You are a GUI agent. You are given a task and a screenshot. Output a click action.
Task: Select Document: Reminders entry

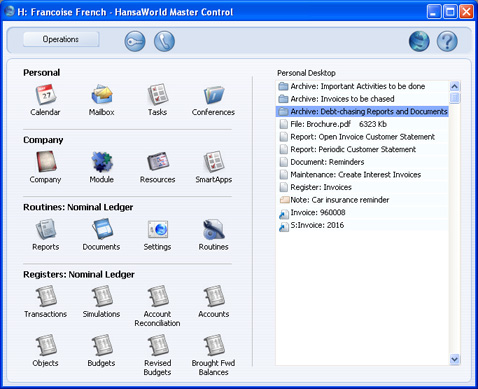click(x=363, y=162)
